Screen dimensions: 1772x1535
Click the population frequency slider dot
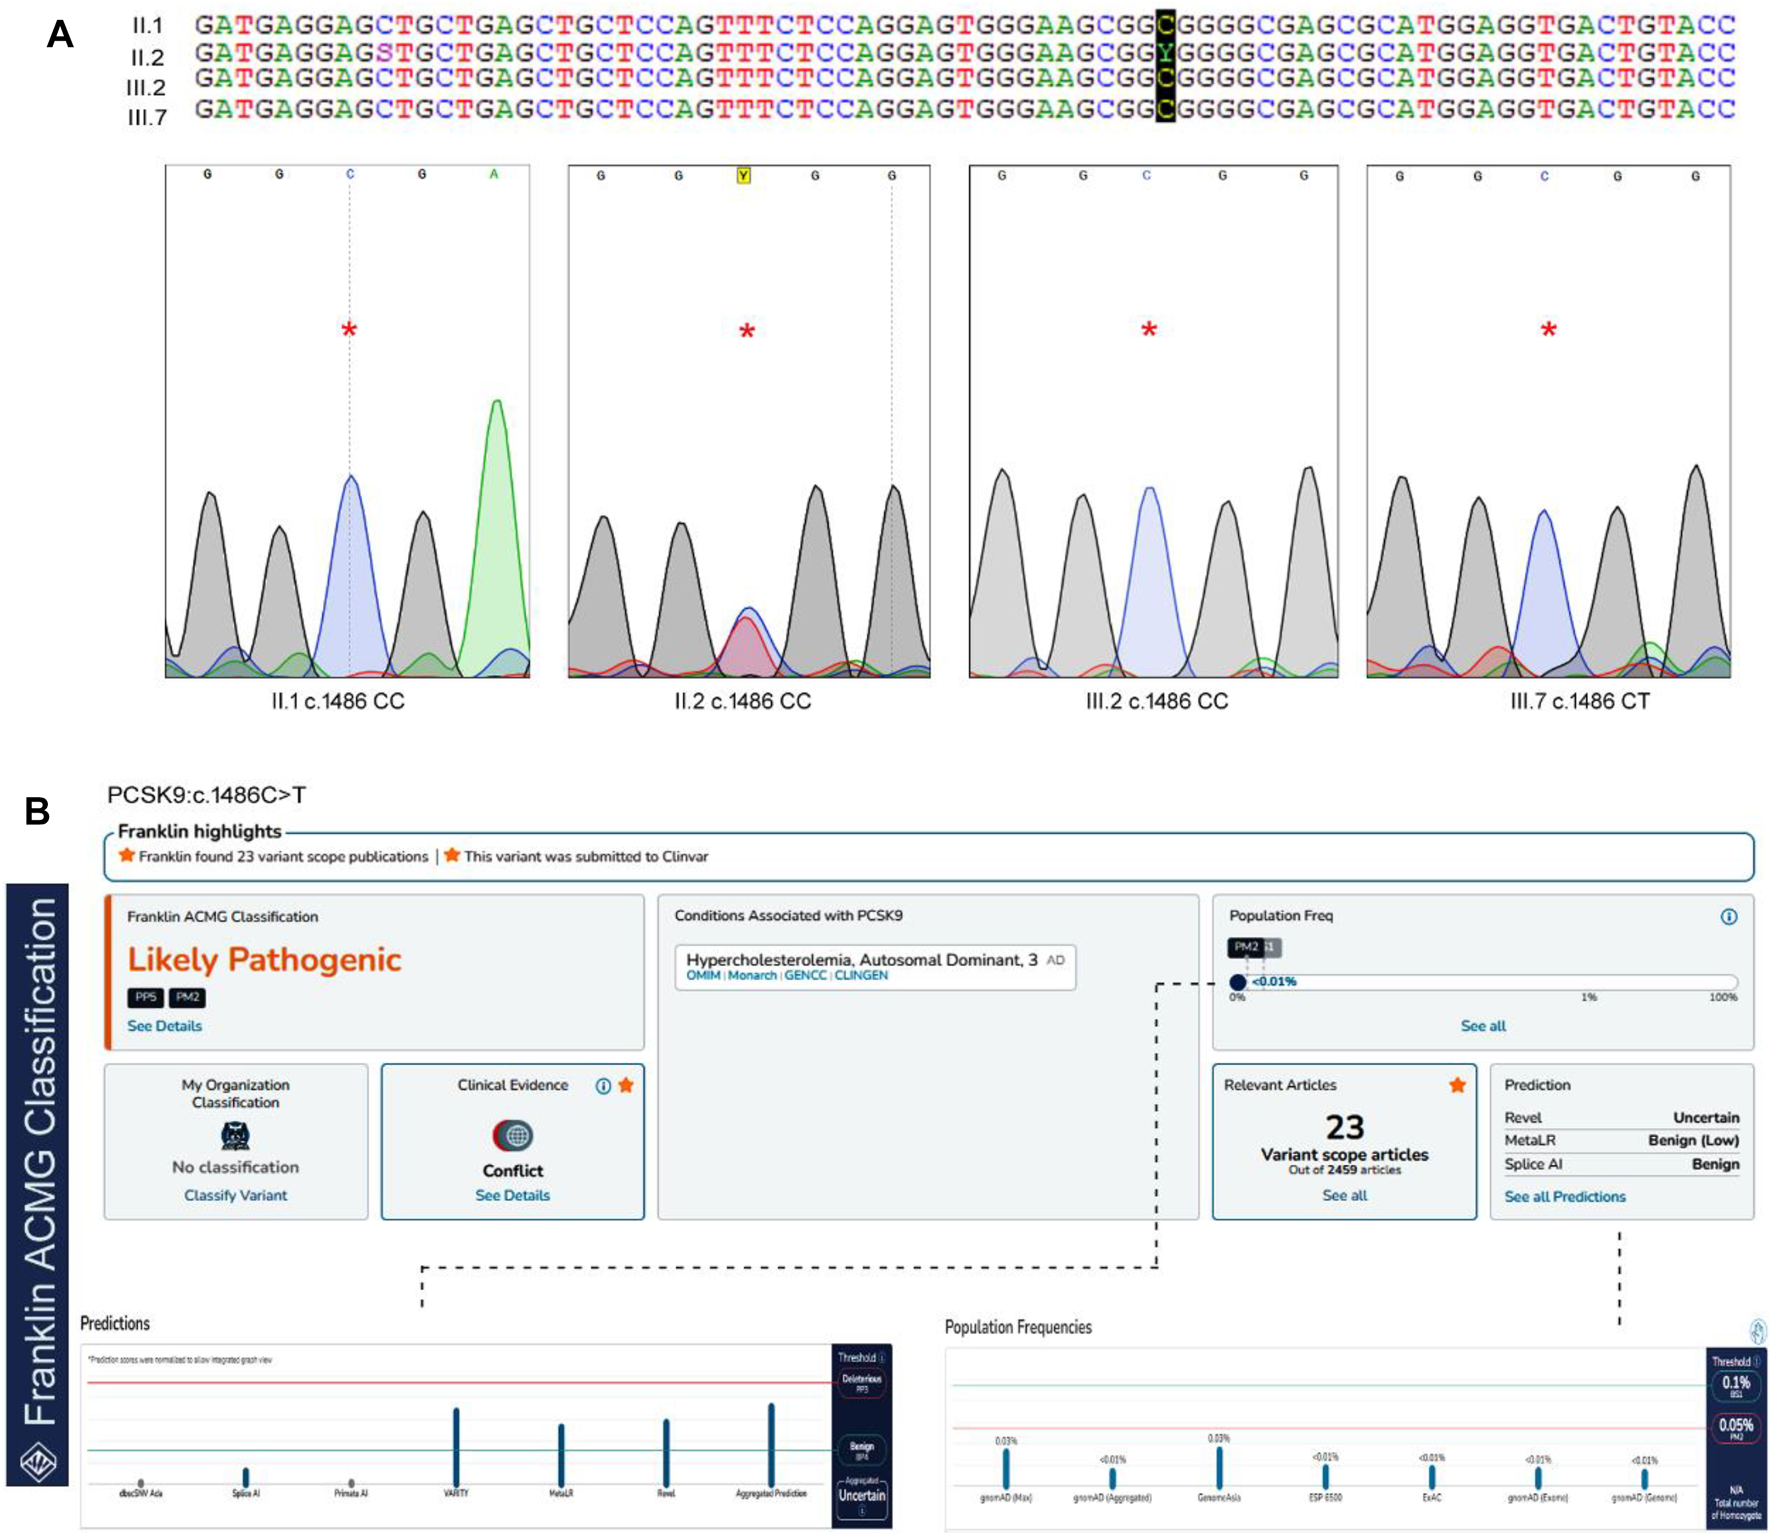pyautogui.click(x=1237, y=982)
